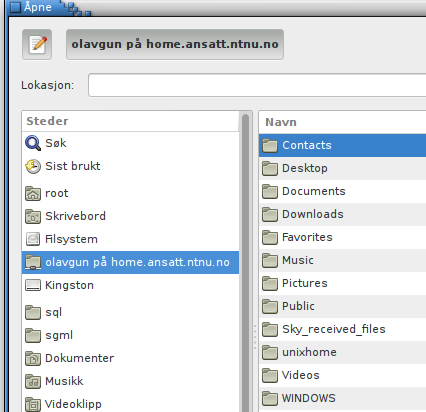
Task: Click the Navn column header
Action: click(342, 122)
